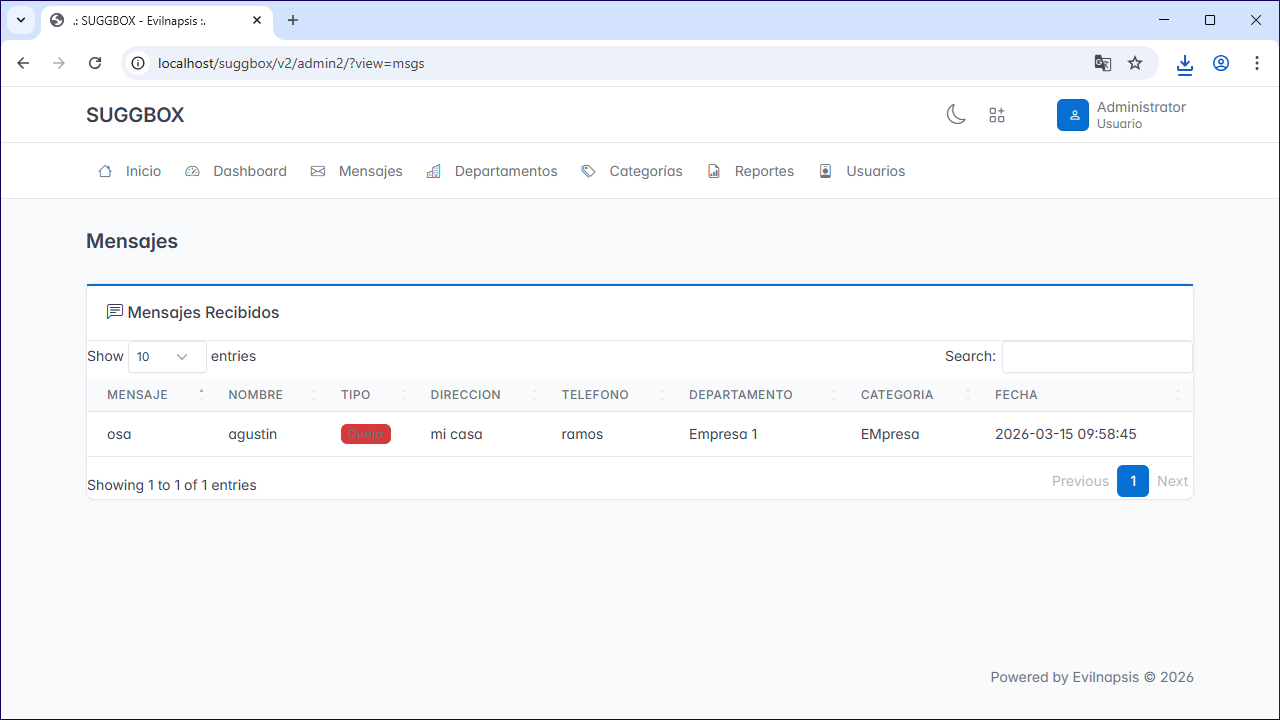
Task: Sort table by FECHA column
Action: point(1084,395)
